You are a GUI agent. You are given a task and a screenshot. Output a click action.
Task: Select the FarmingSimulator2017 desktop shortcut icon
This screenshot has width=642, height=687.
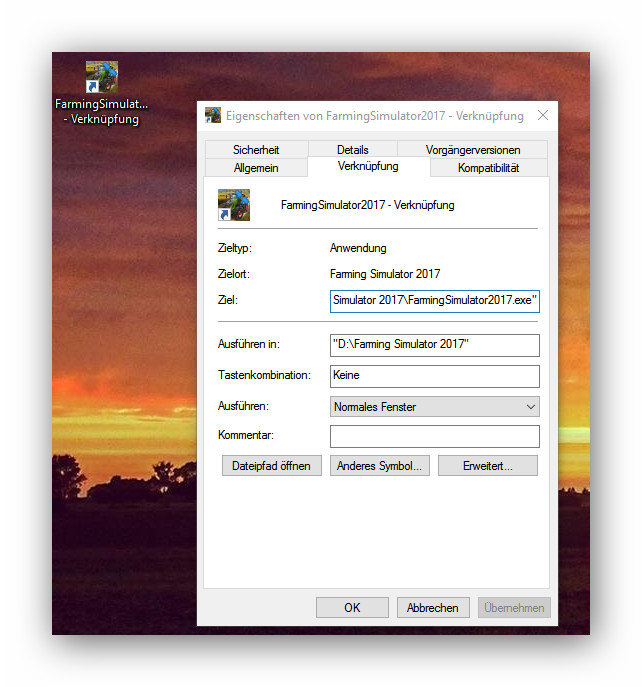click(x=101, y=78)
